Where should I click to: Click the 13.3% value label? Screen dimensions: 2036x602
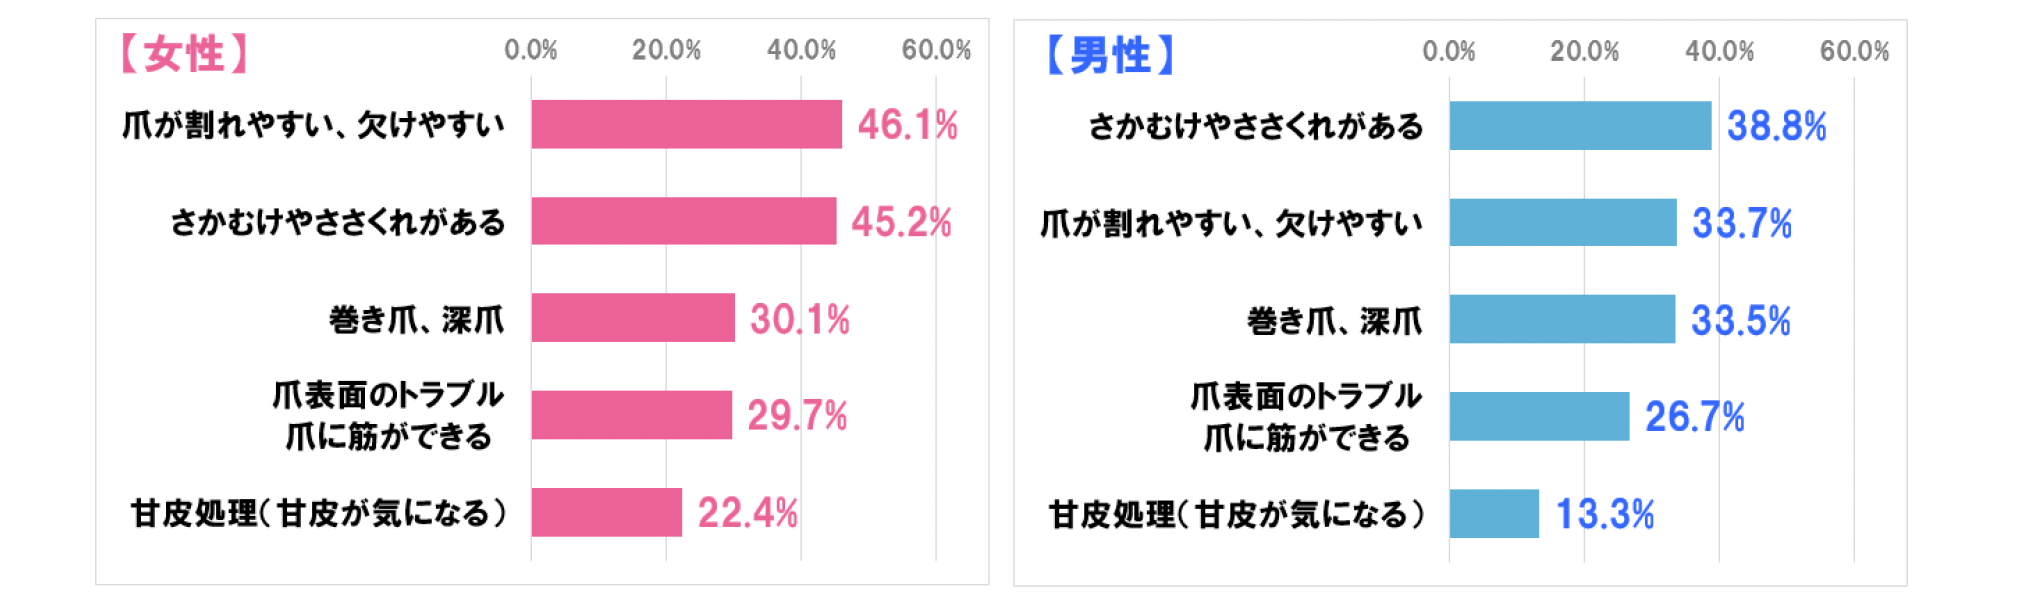(x=1604, y=514)
